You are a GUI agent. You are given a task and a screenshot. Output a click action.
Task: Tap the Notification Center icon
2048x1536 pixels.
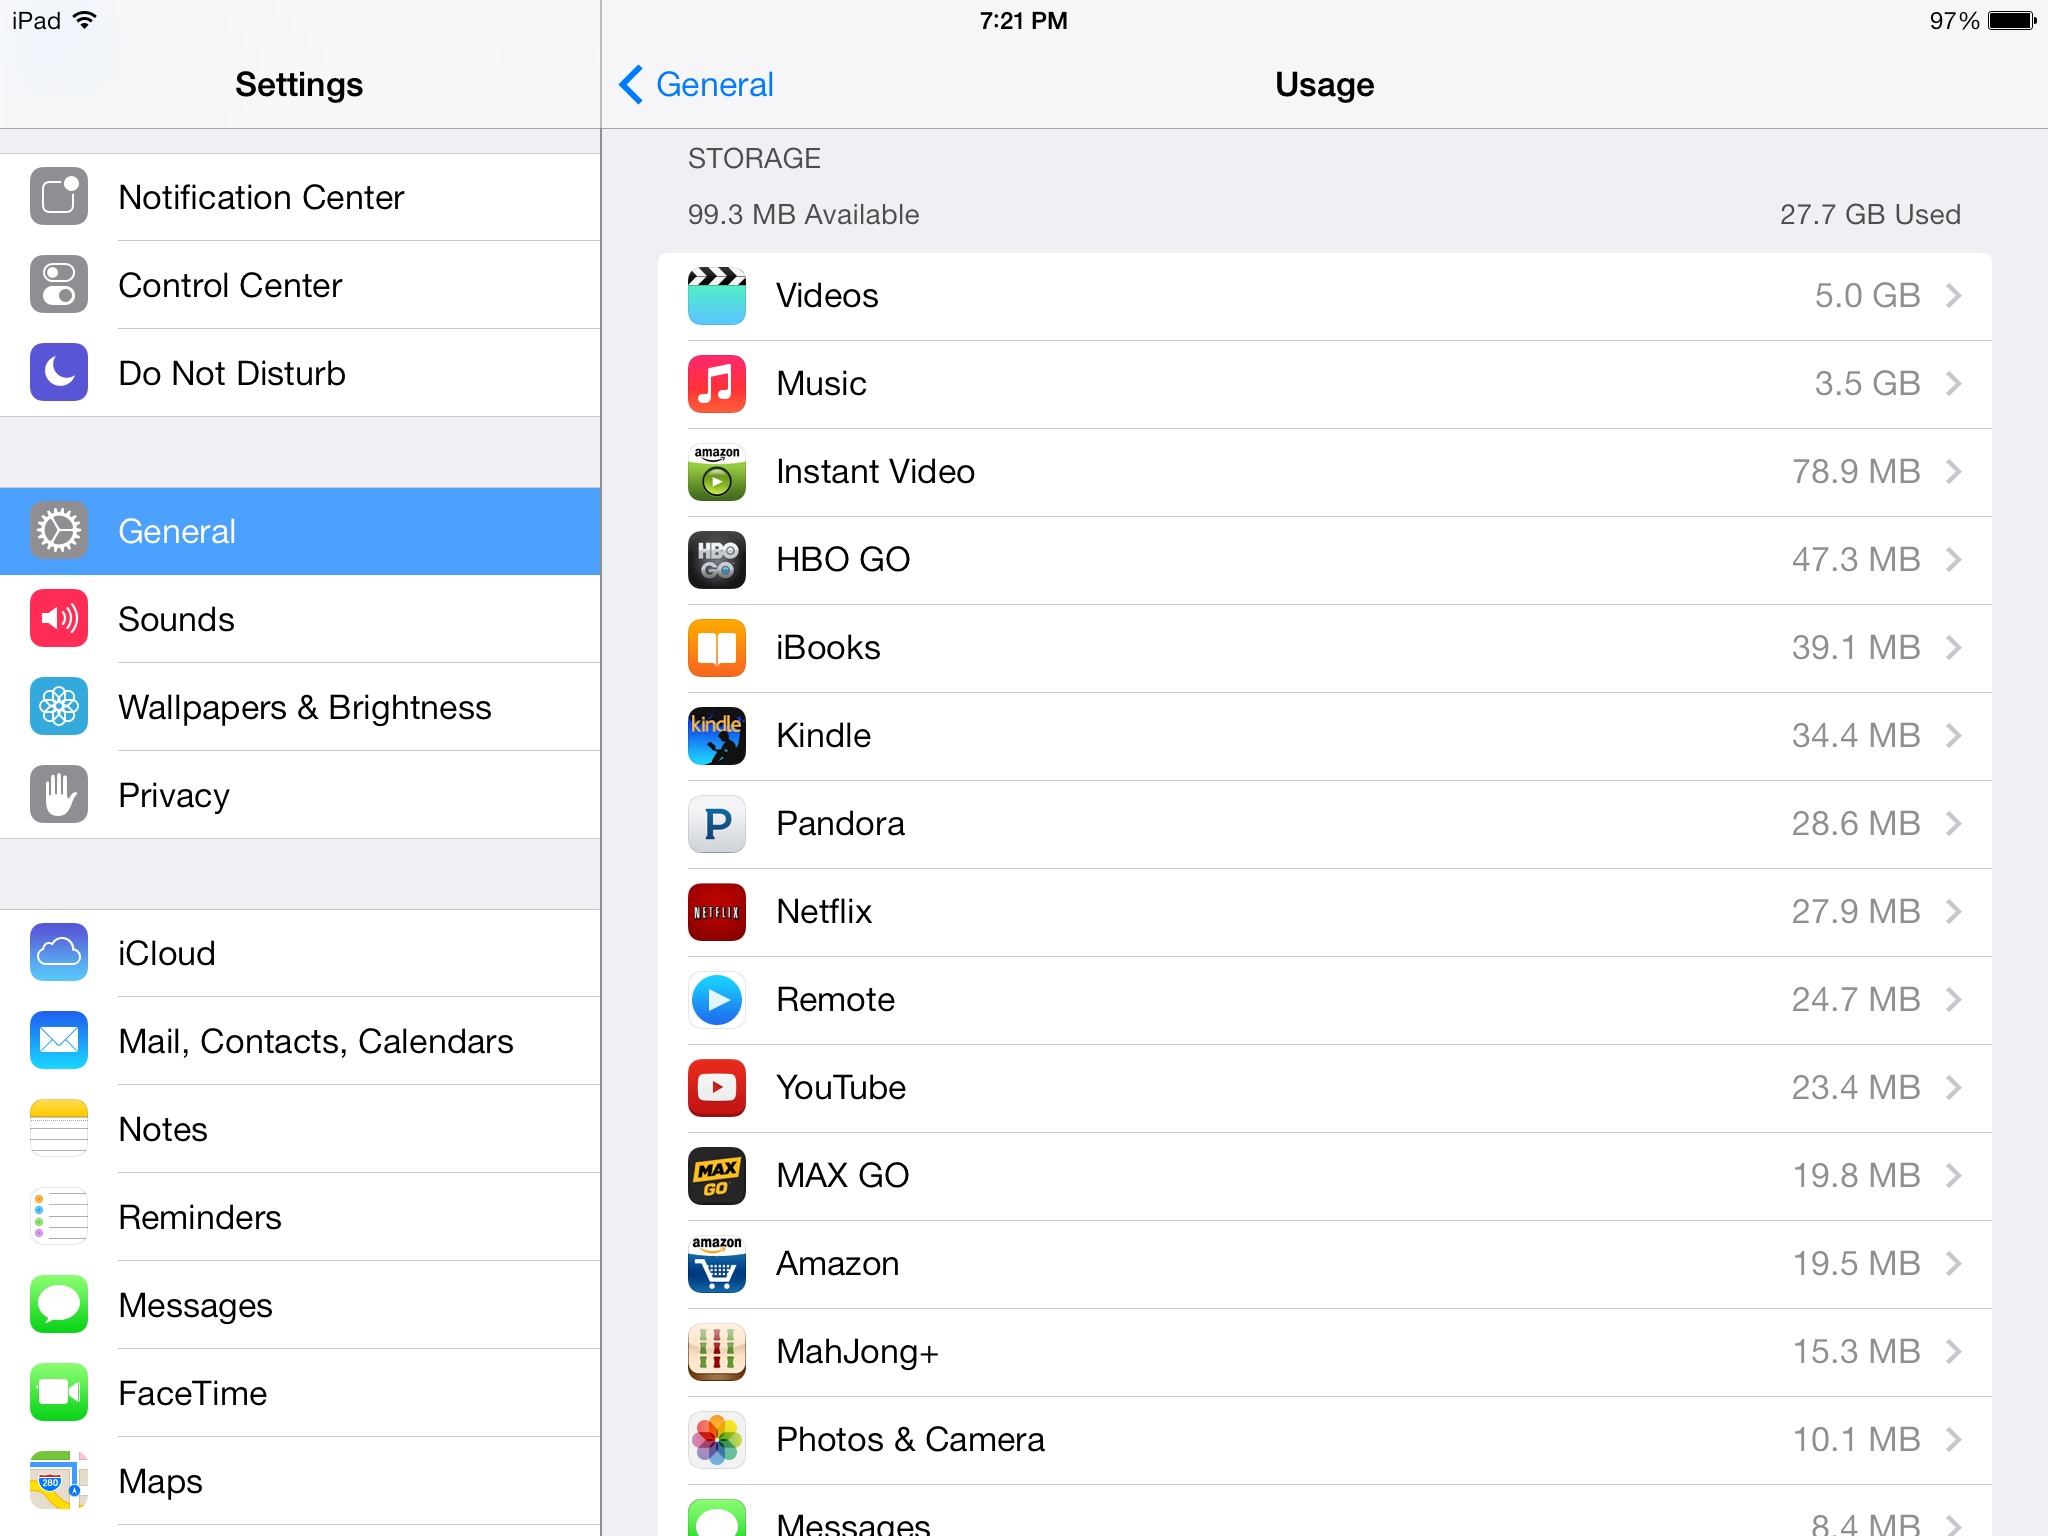click(59, 197)
